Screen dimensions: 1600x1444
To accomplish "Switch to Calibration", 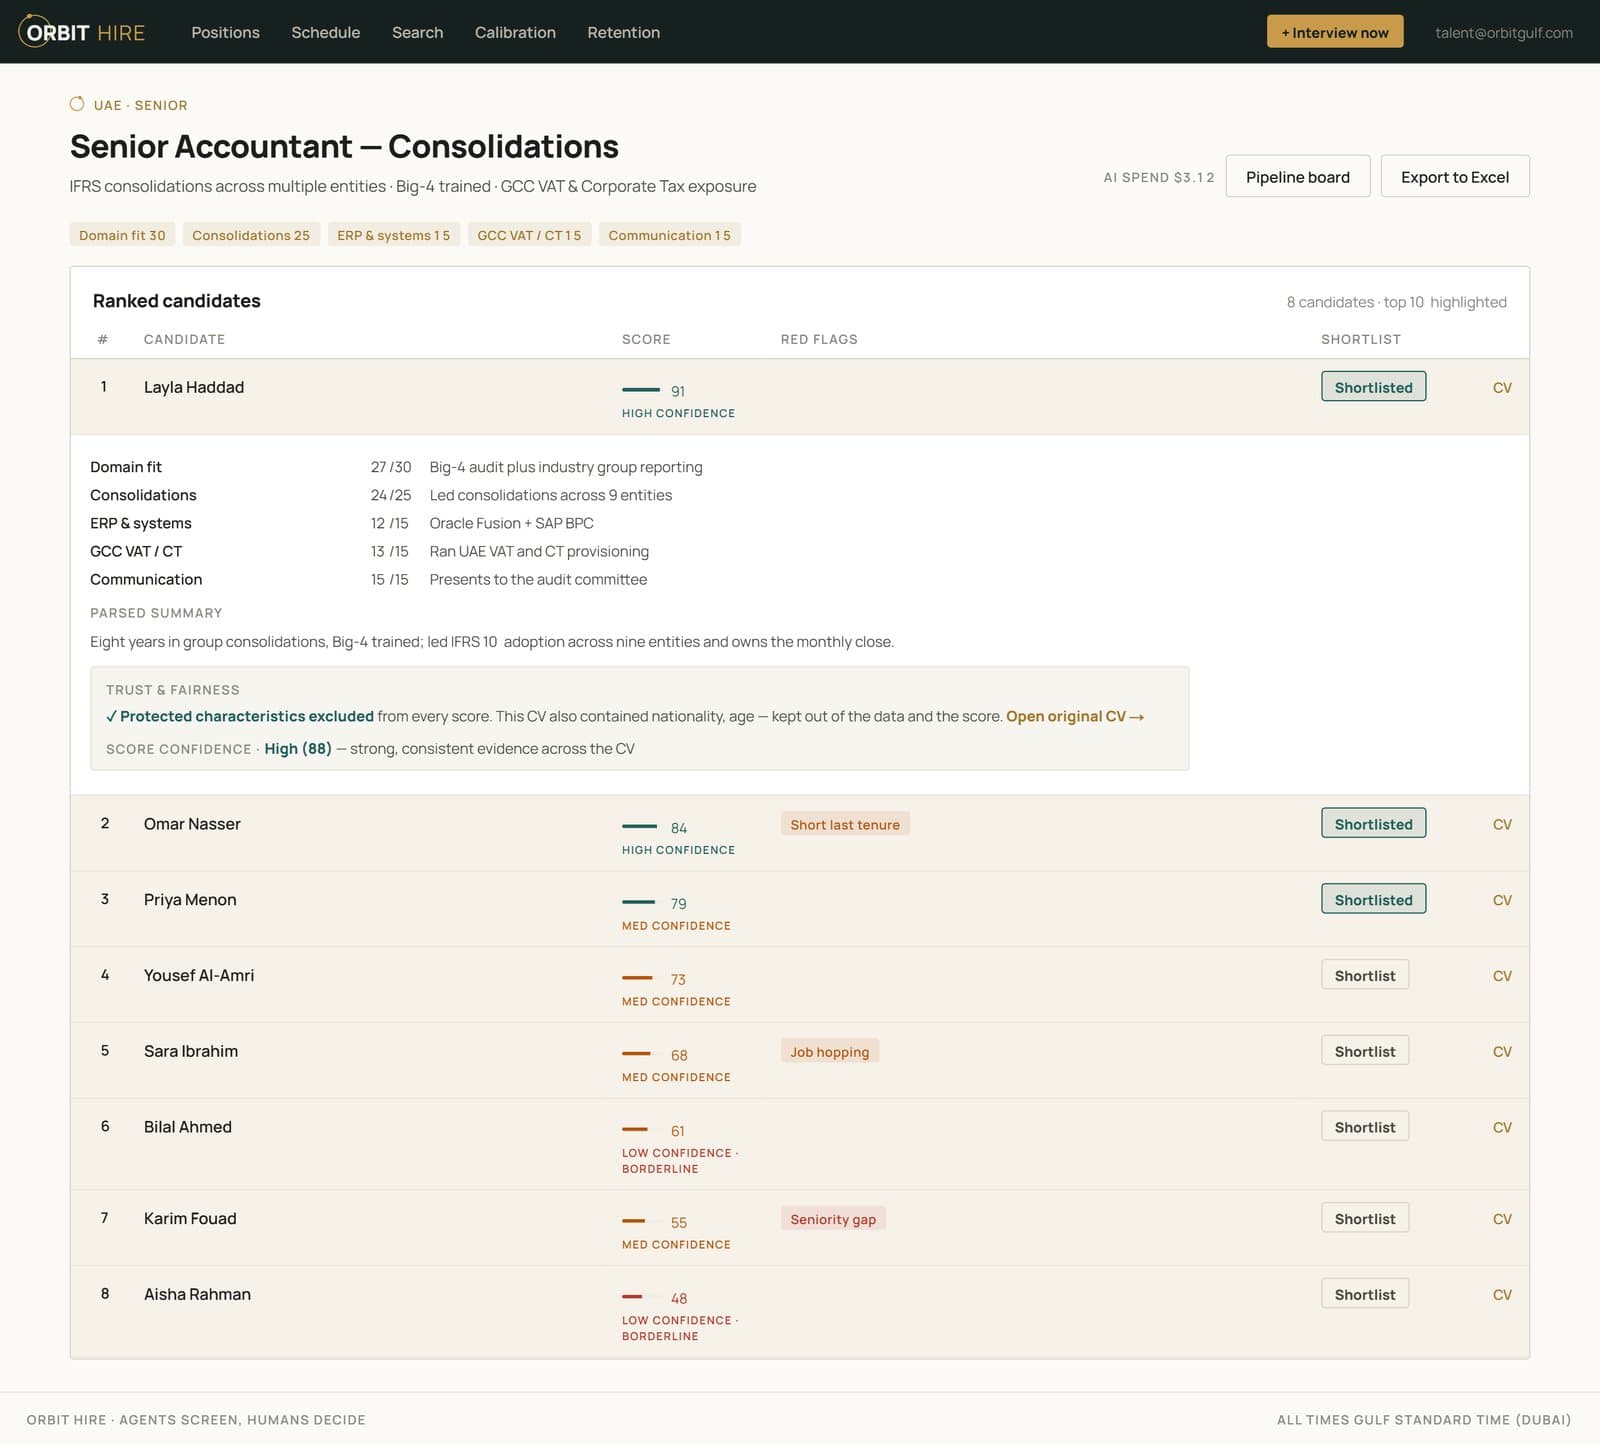I will click(x=515, y=32).
